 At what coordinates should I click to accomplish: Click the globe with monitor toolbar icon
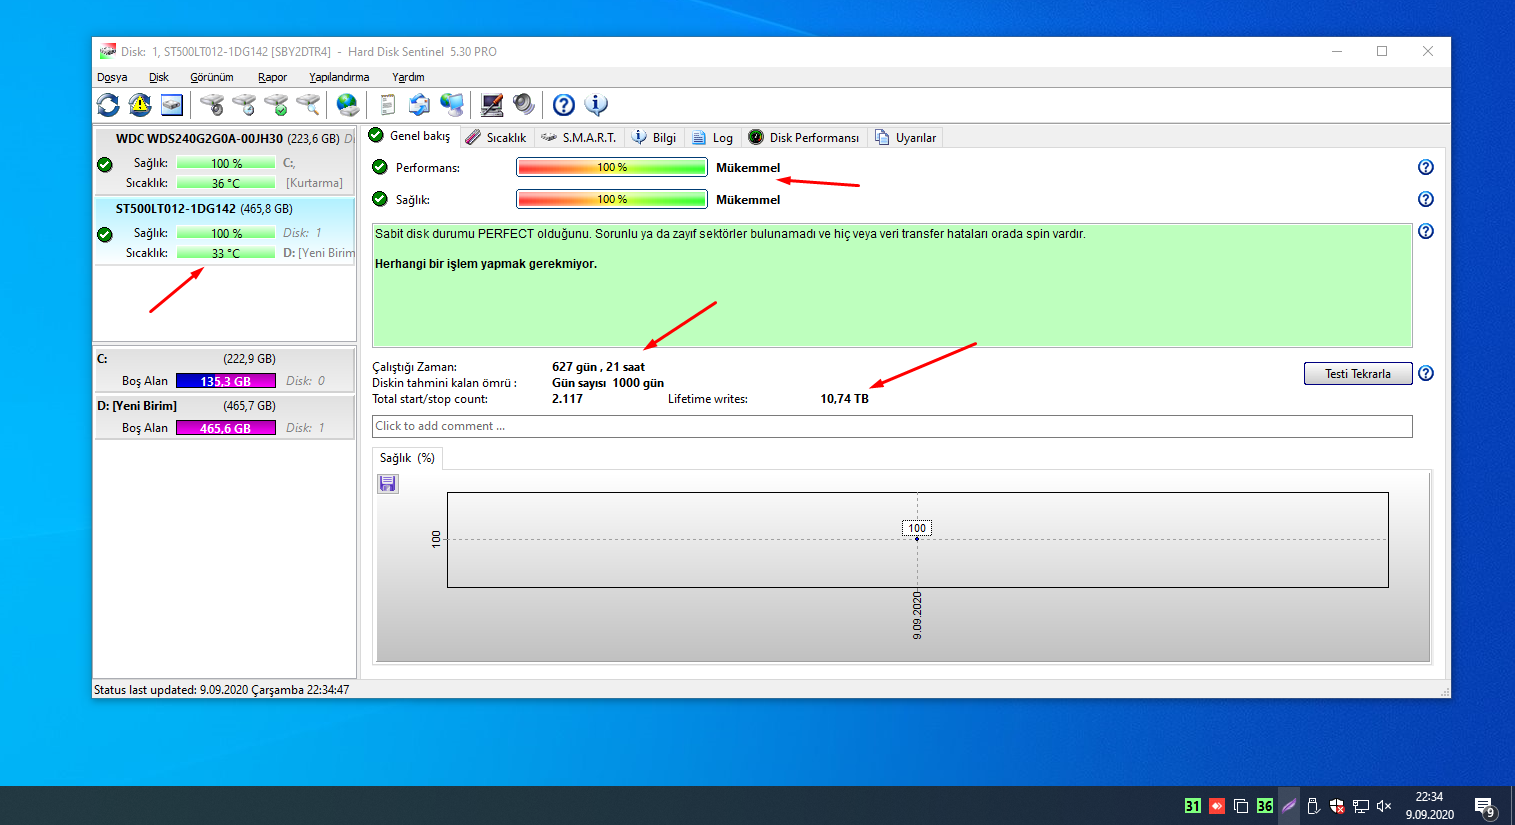(x=452, y=104)
